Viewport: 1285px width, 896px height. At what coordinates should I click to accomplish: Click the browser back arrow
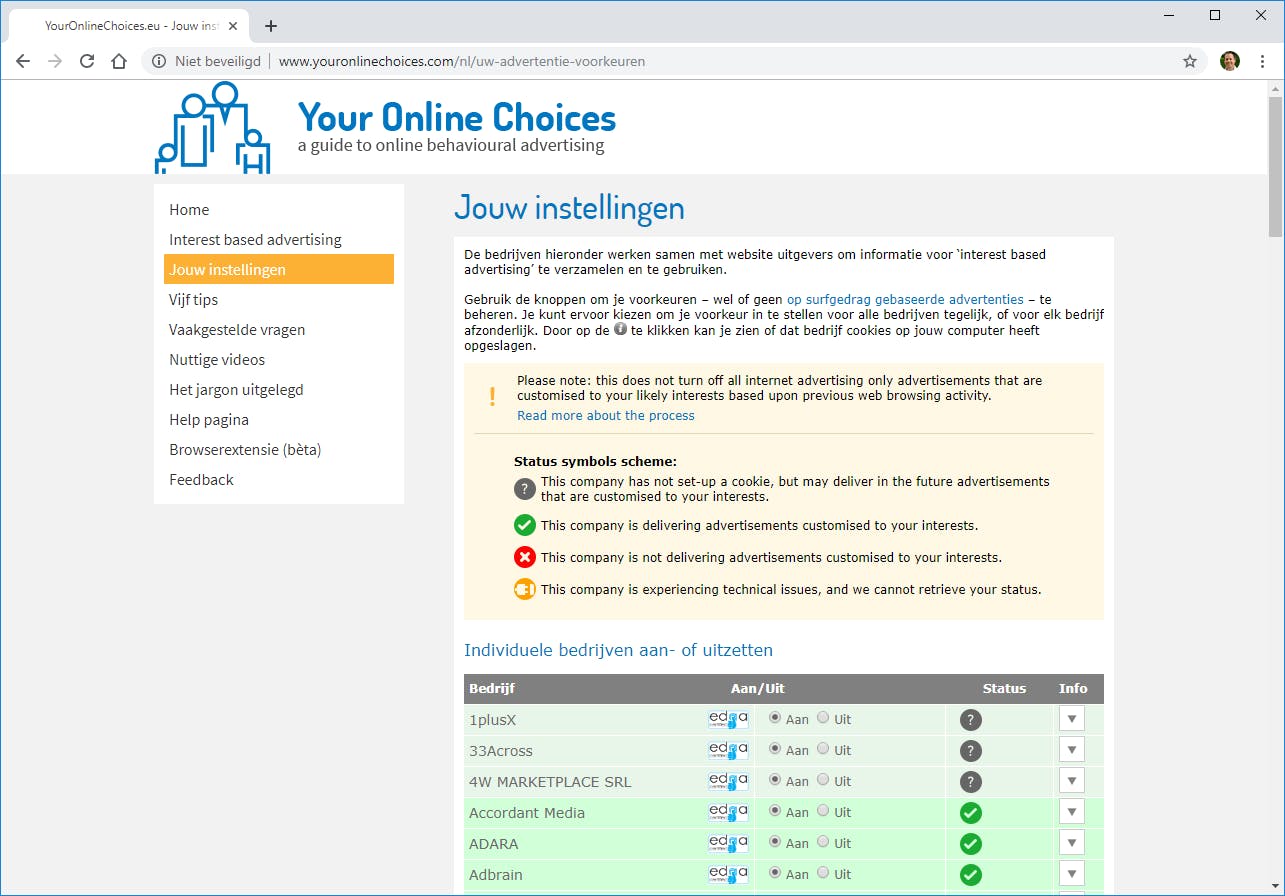(x=23, y=61)
